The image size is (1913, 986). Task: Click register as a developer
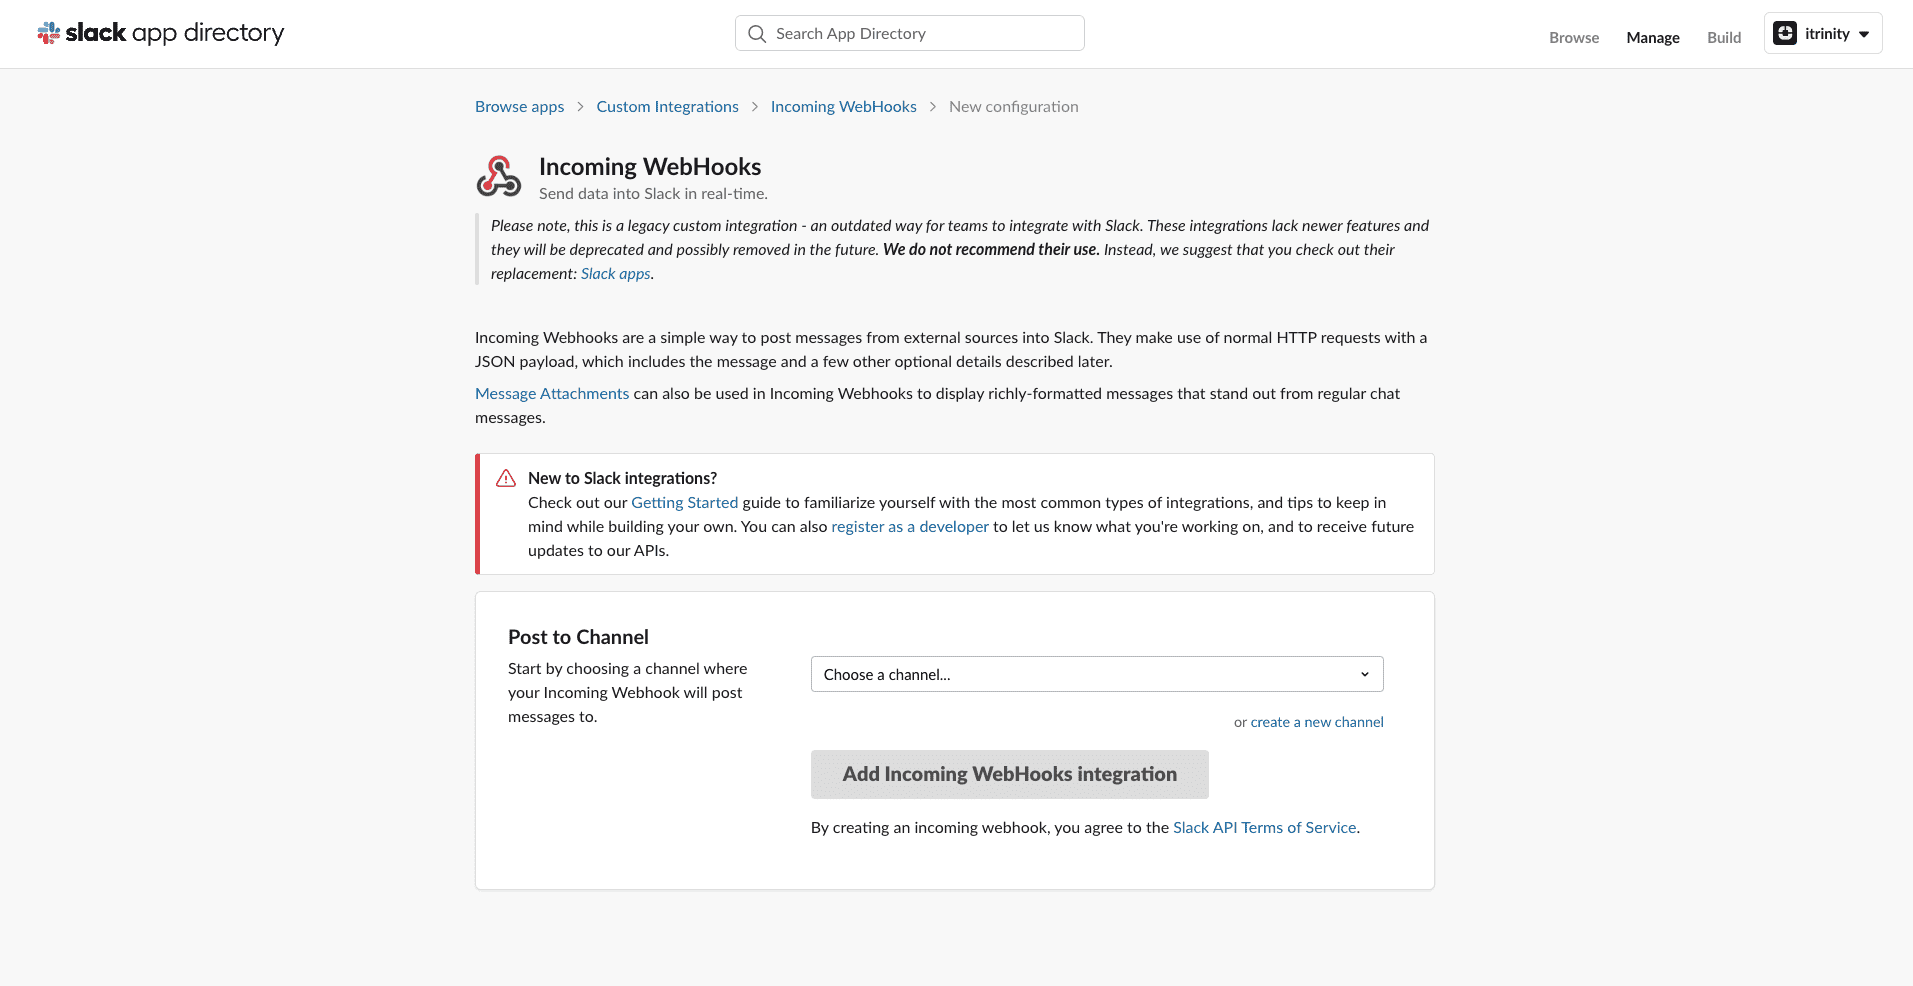pos(909,526)
